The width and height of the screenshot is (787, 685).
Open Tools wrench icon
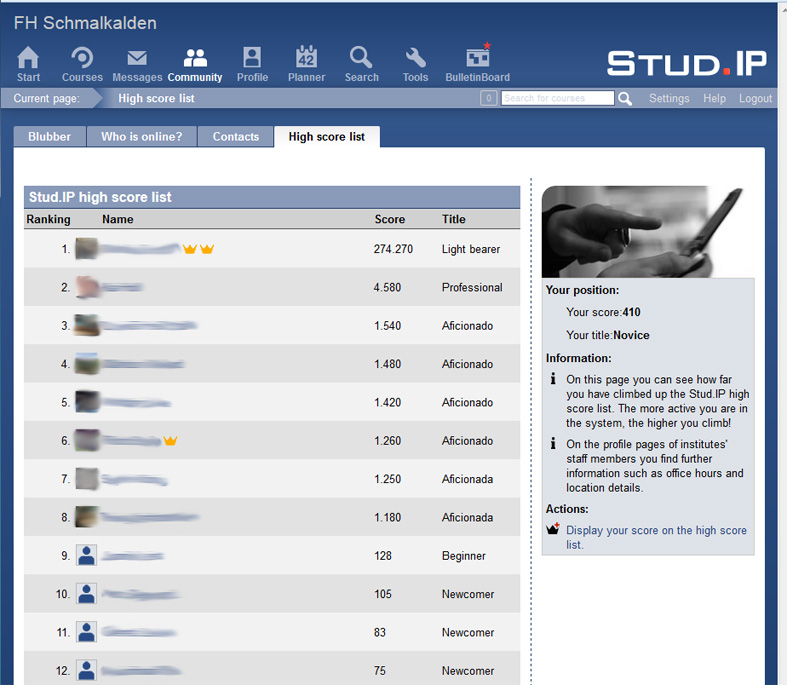(x=416, y=58)
